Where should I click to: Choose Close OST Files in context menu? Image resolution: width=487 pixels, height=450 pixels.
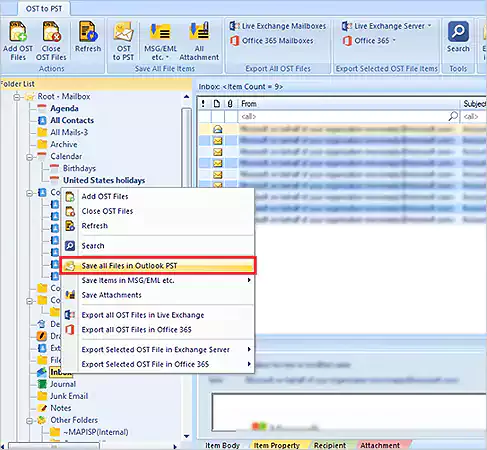(x=157, y=211)
